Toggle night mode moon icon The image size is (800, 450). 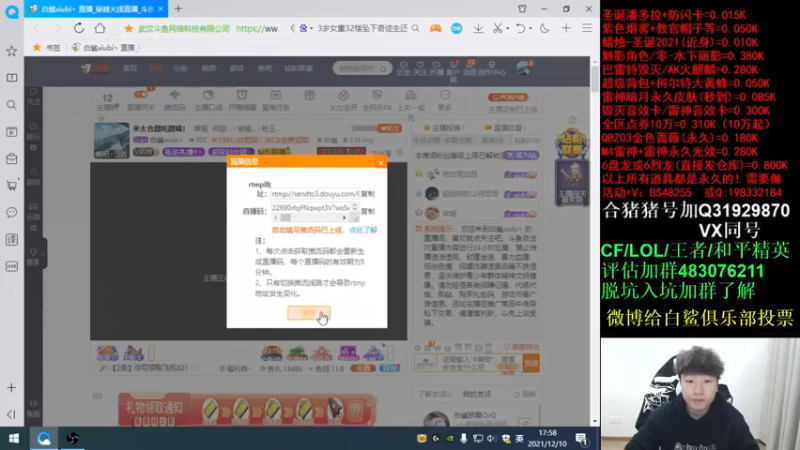click(x=544, y=29)
